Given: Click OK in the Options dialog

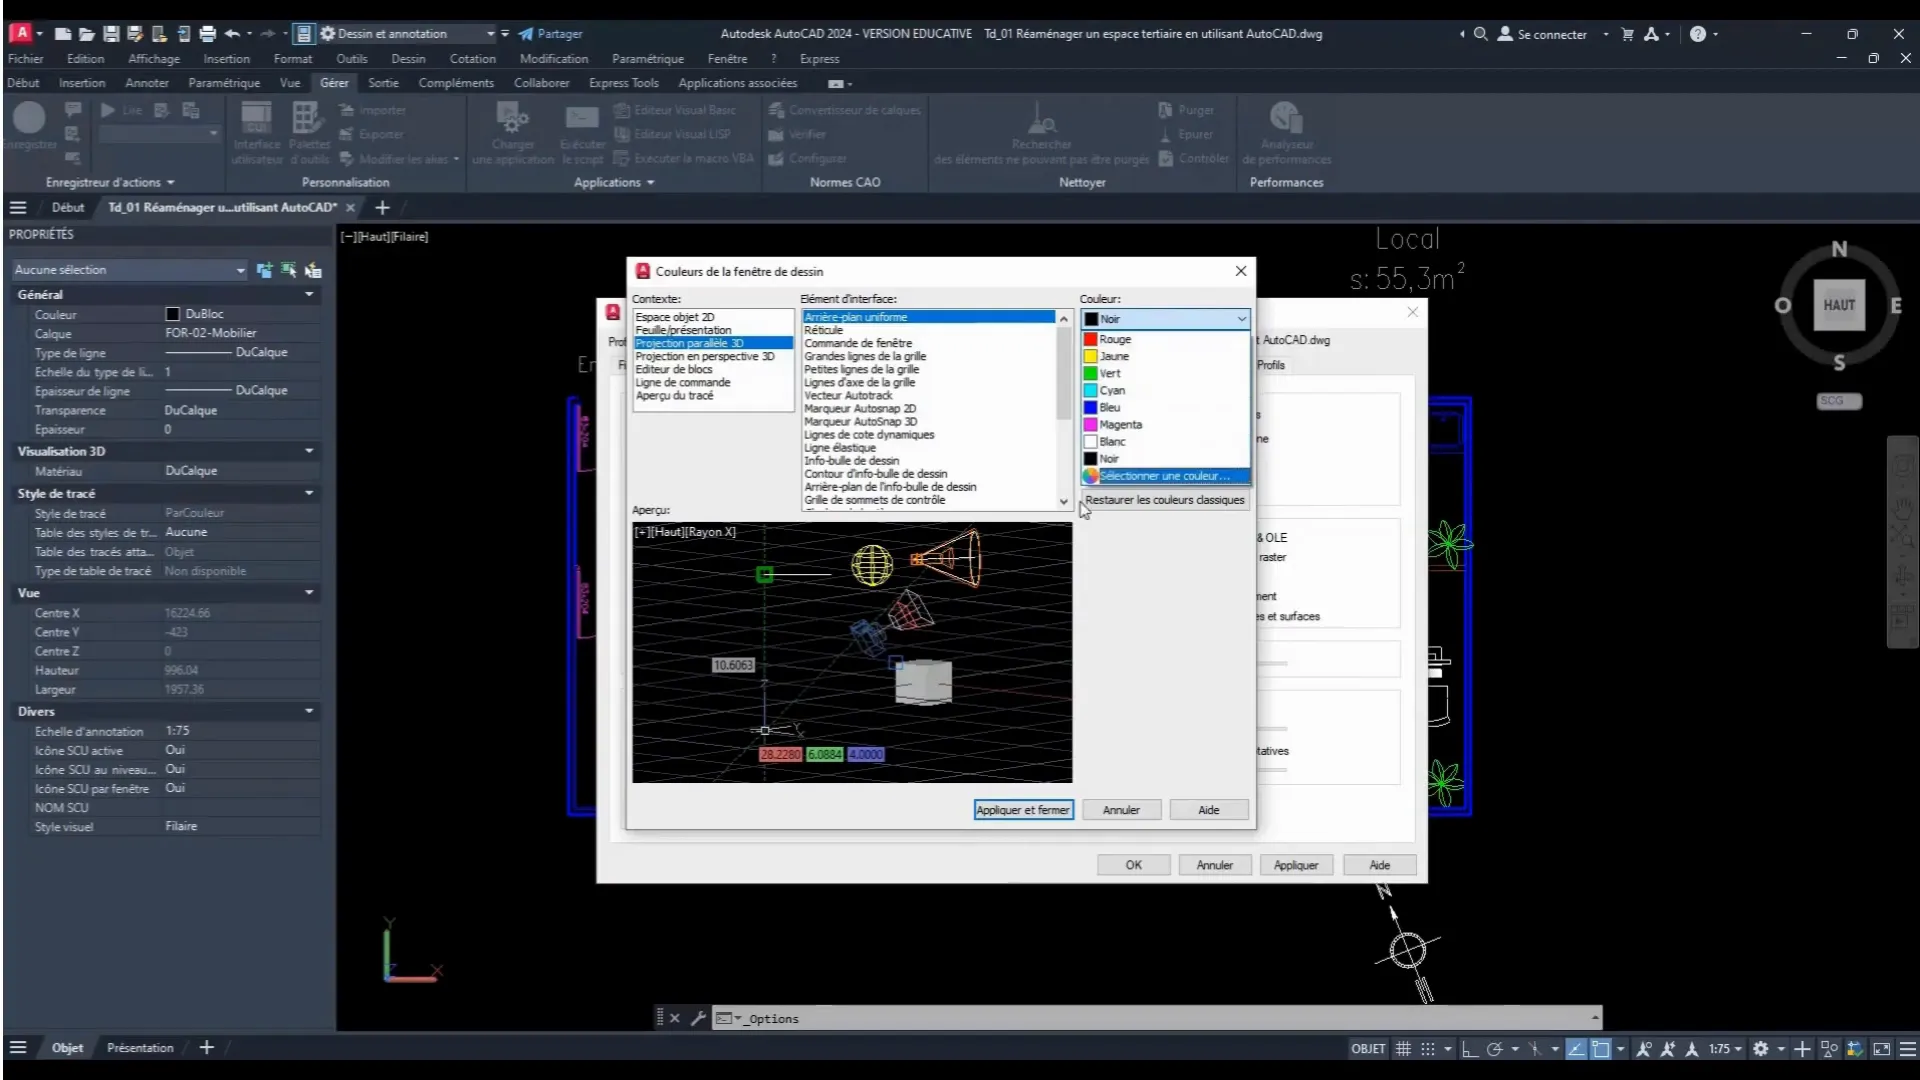Looking at the screenshot, I should (1133, 865).
